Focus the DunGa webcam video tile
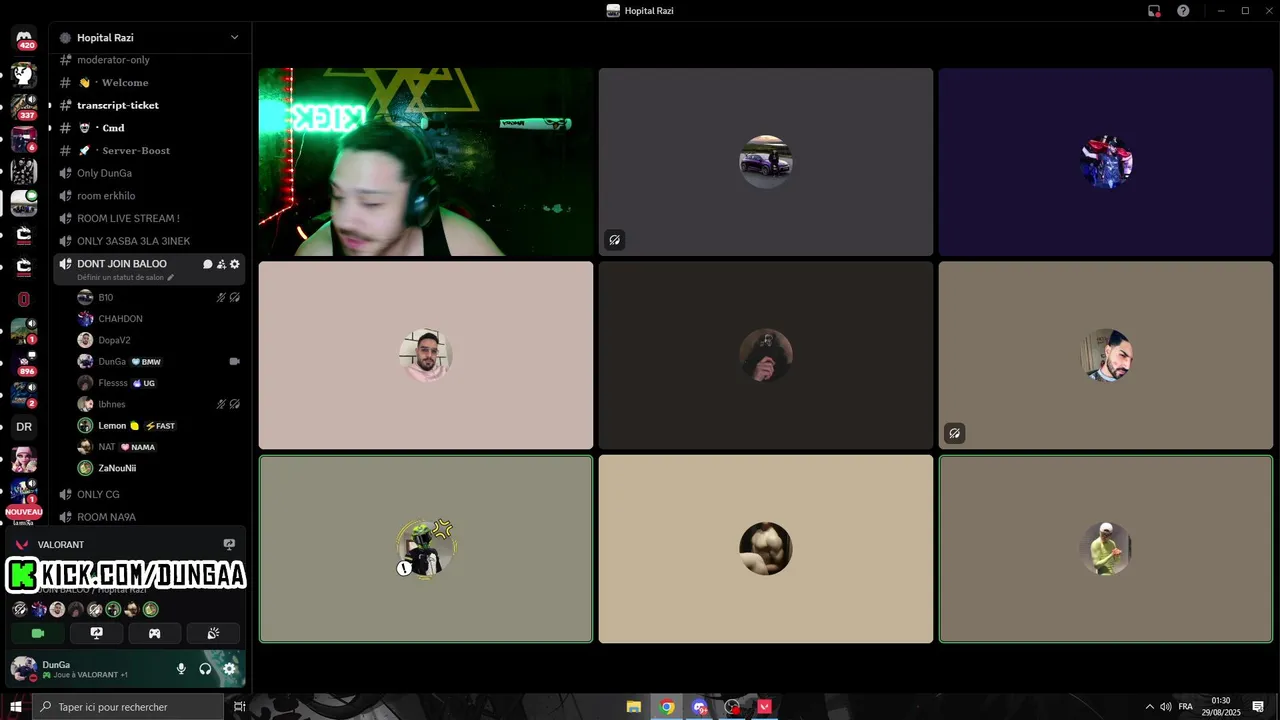The height and width of the screenshot is (720, 1280). point(426,162)
